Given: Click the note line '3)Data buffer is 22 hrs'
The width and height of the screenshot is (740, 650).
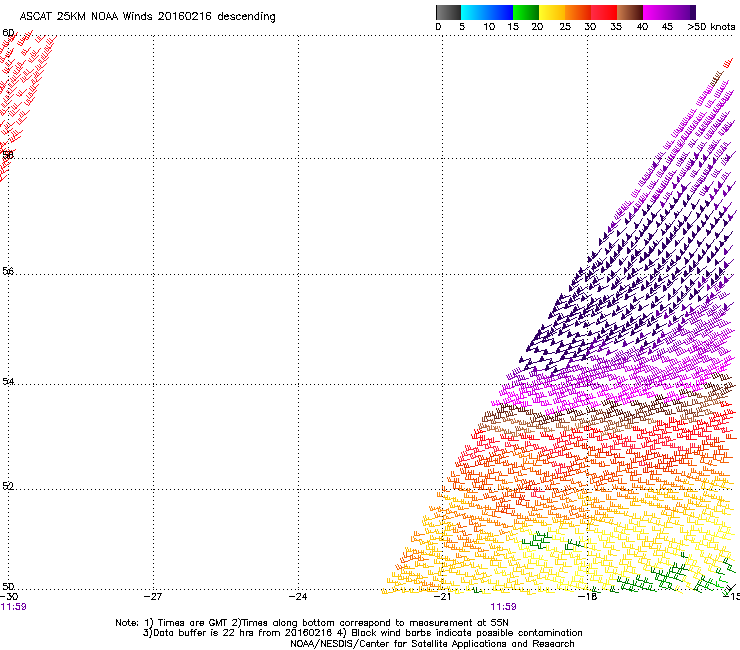Looking at the screenshot, I should point(362,633).
